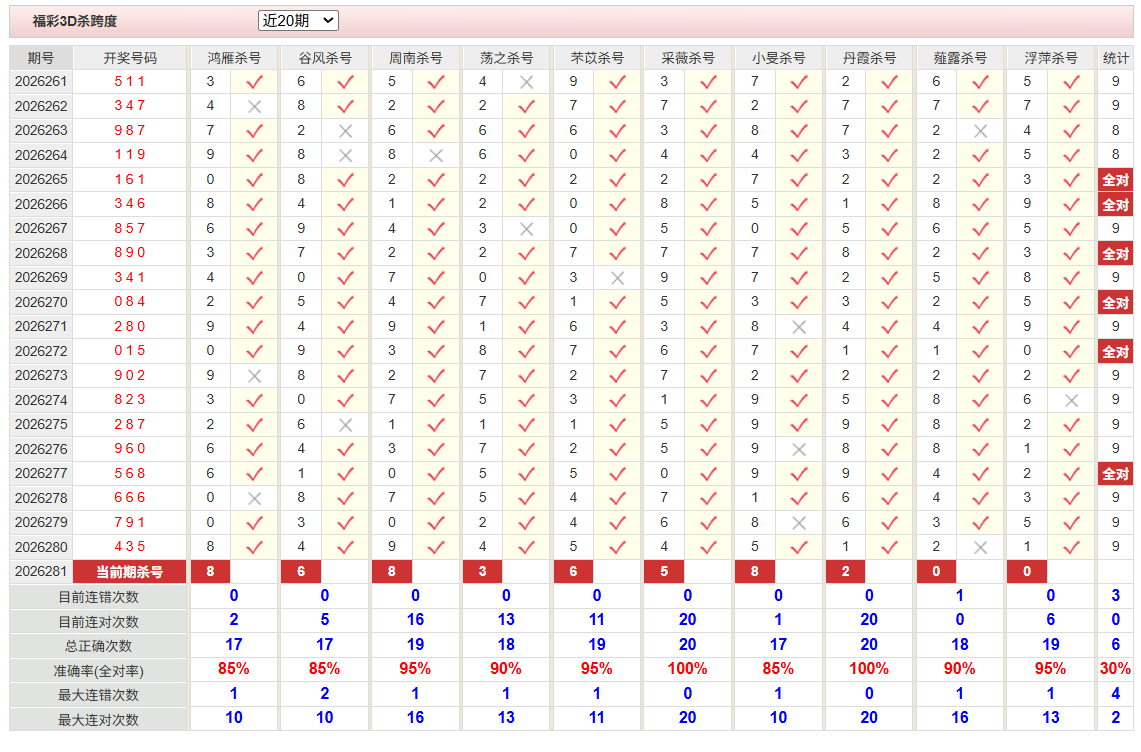Click the 全对 badge in row 2026265
Image resolution: width=1141 pixels, height=752 pixels.
pos(1115,180)
